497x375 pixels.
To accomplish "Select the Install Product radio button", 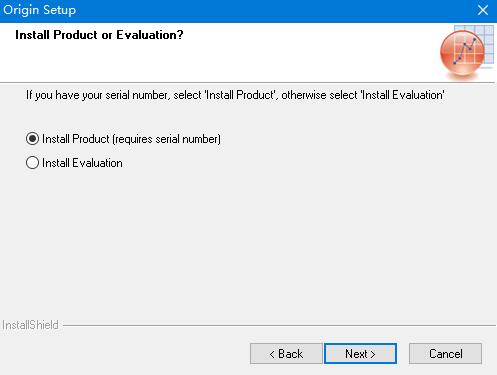I will click(32, 139).
